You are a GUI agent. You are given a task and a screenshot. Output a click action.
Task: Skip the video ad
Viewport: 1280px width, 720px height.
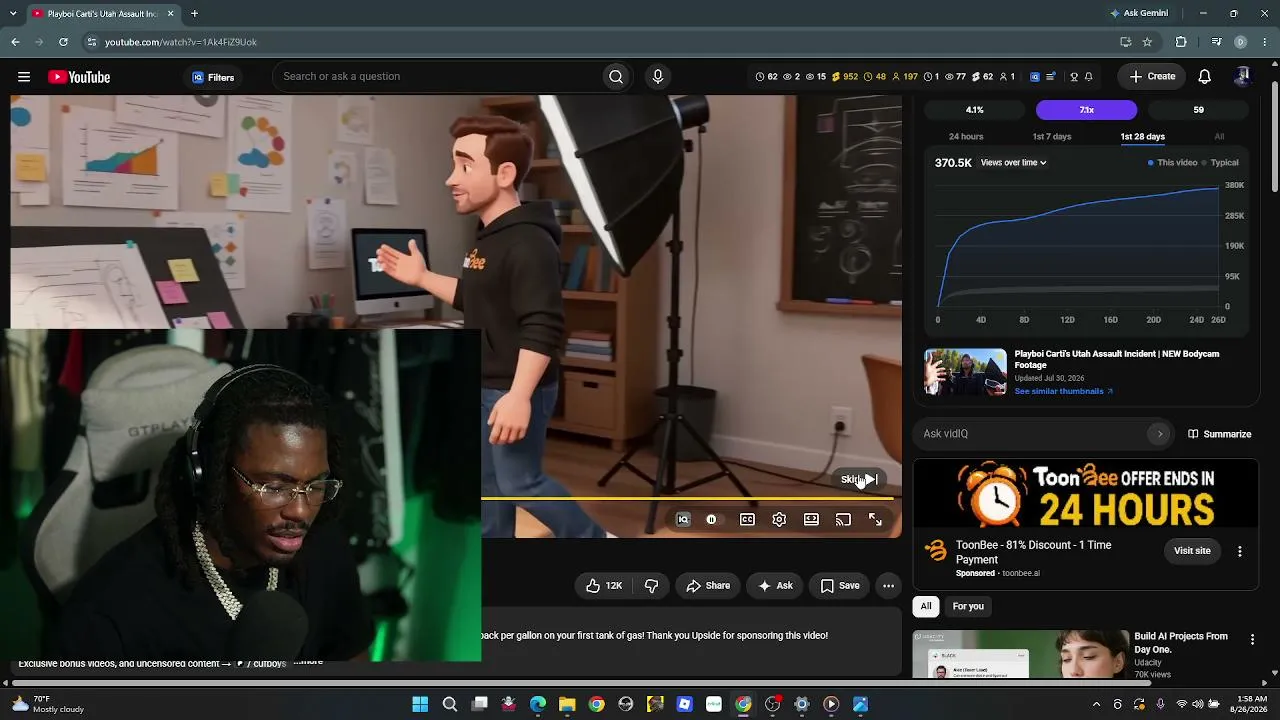coord(859,480)
